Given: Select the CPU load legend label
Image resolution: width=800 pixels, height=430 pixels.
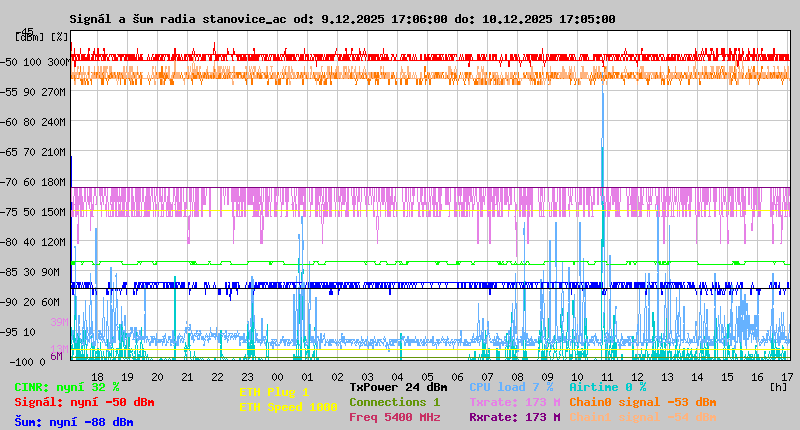Looking at the screenshot, I should point(510,386).
